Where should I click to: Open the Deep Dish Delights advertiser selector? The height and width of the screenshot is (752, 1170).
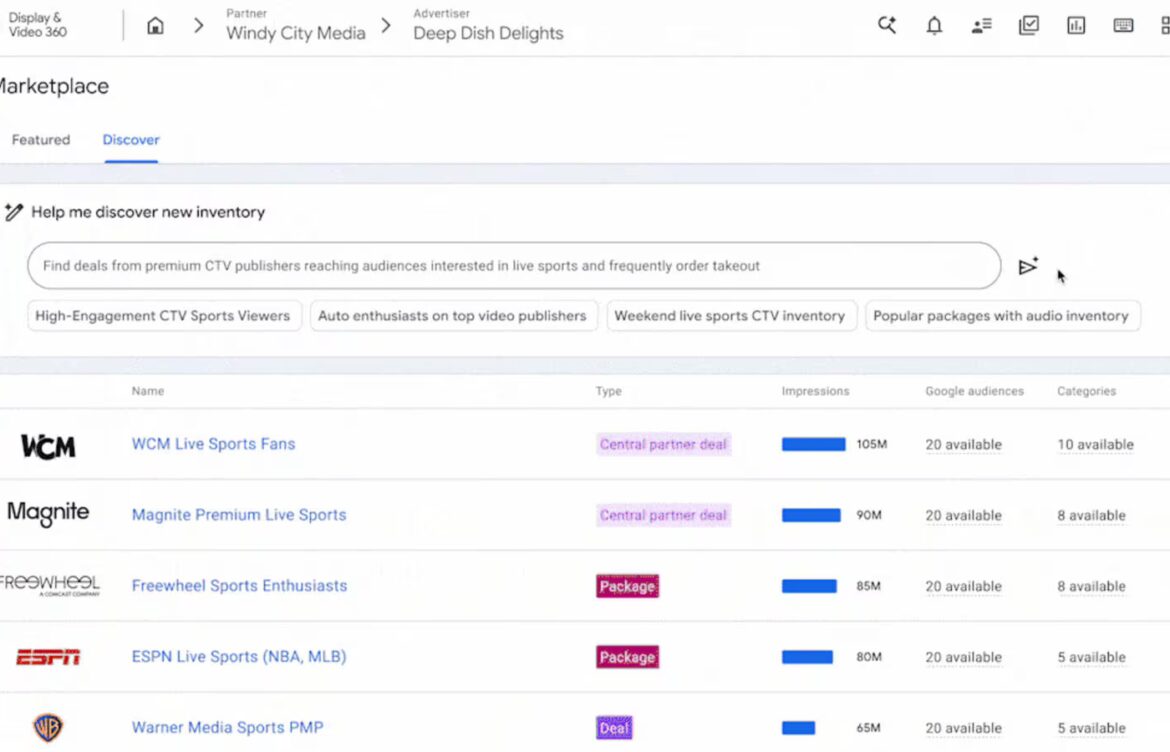(x=488, y=26)
